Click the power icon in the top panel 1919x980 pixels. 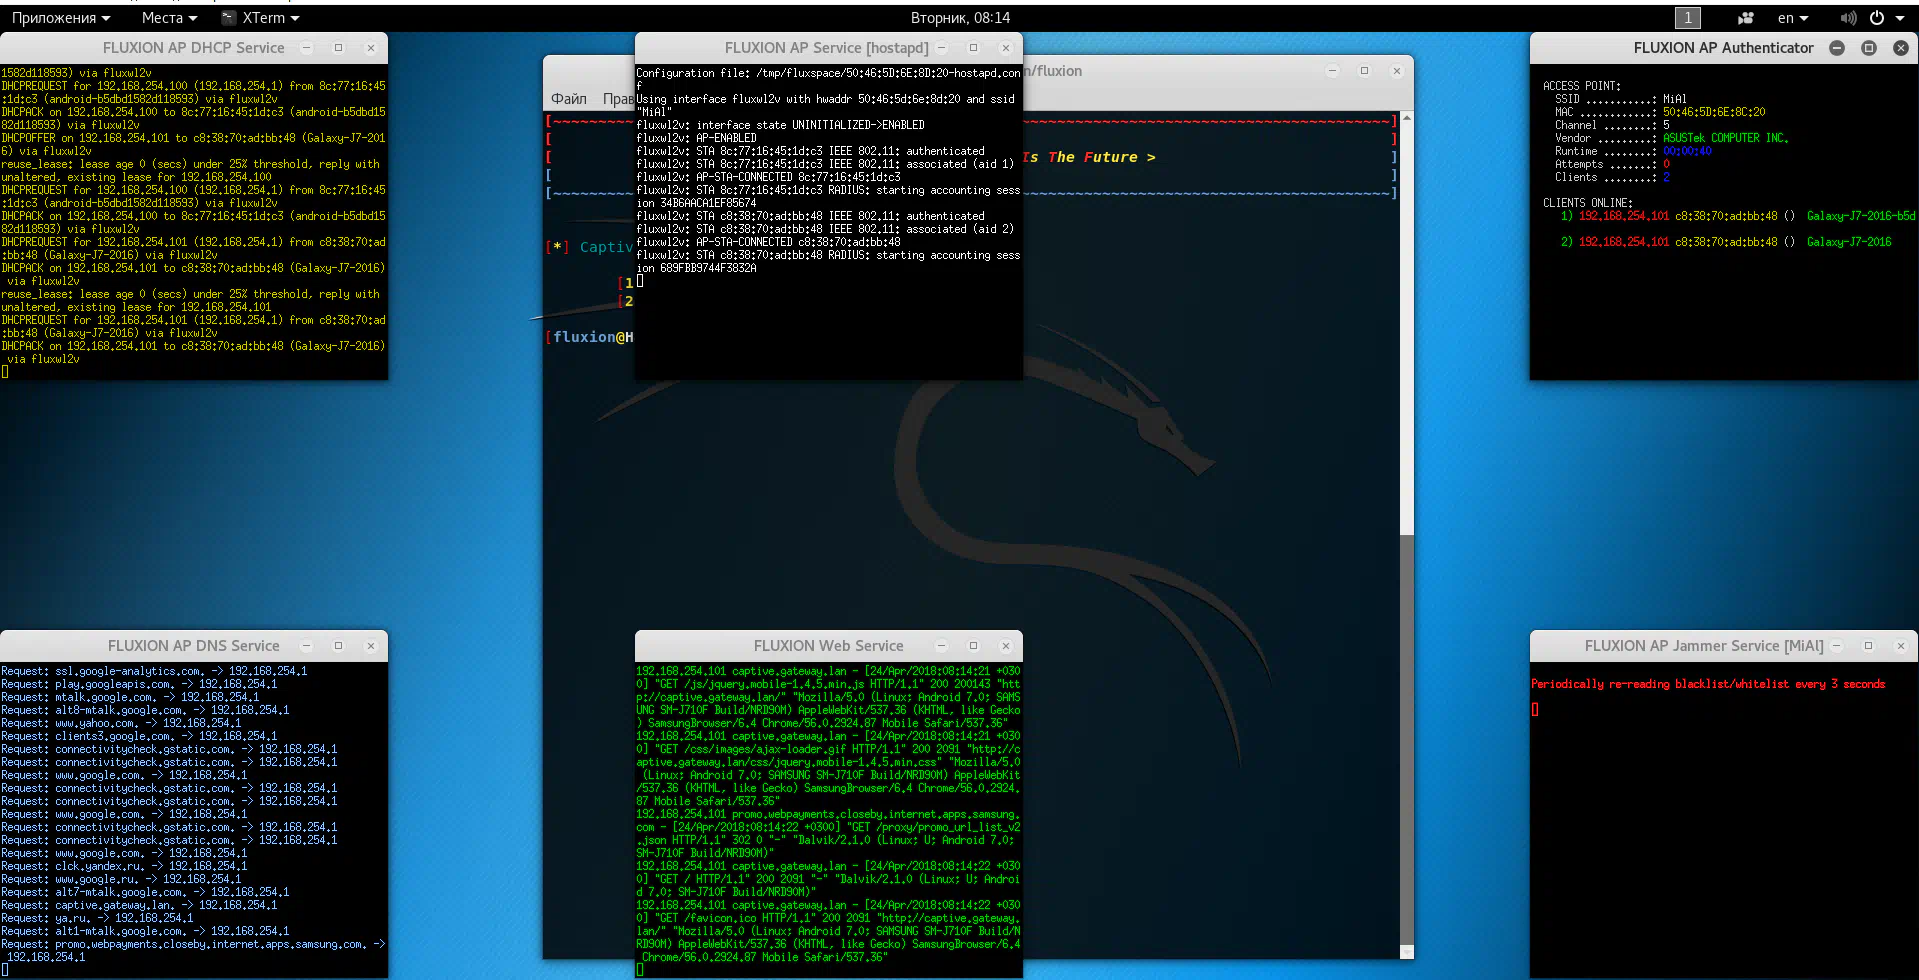tap(1877, 18)
